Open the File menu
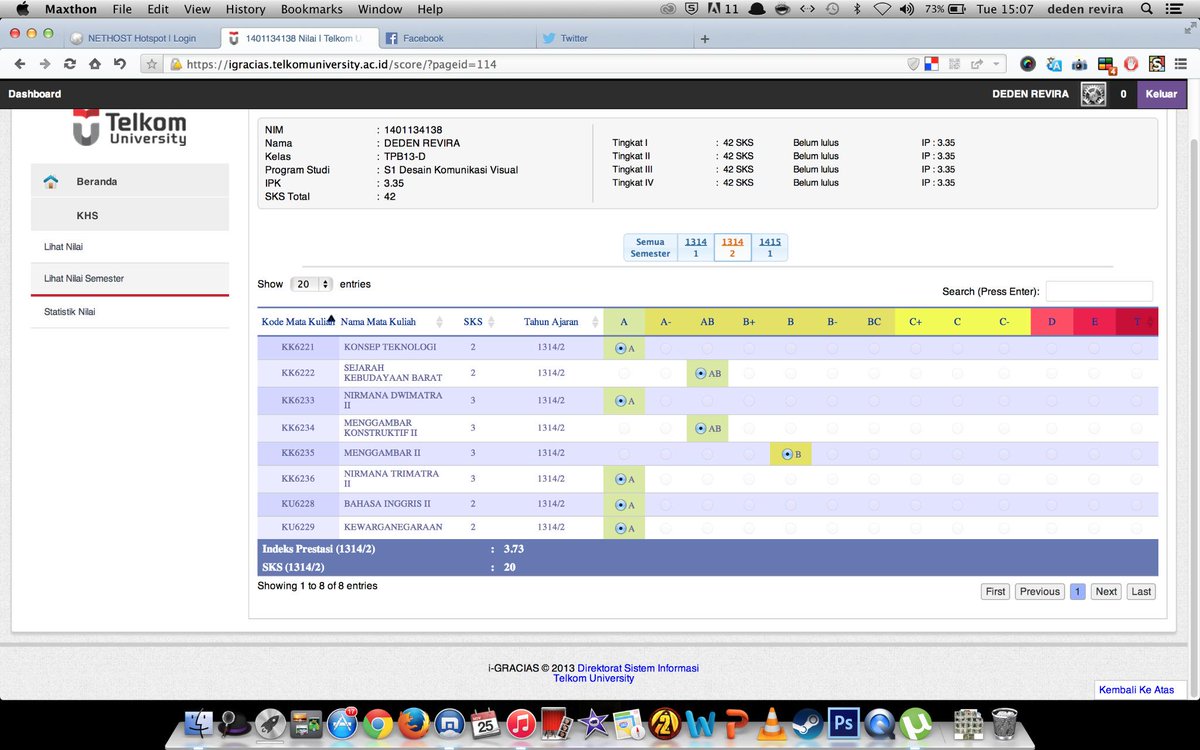This screenshot has width=1200, height=750. pos(122,9)
